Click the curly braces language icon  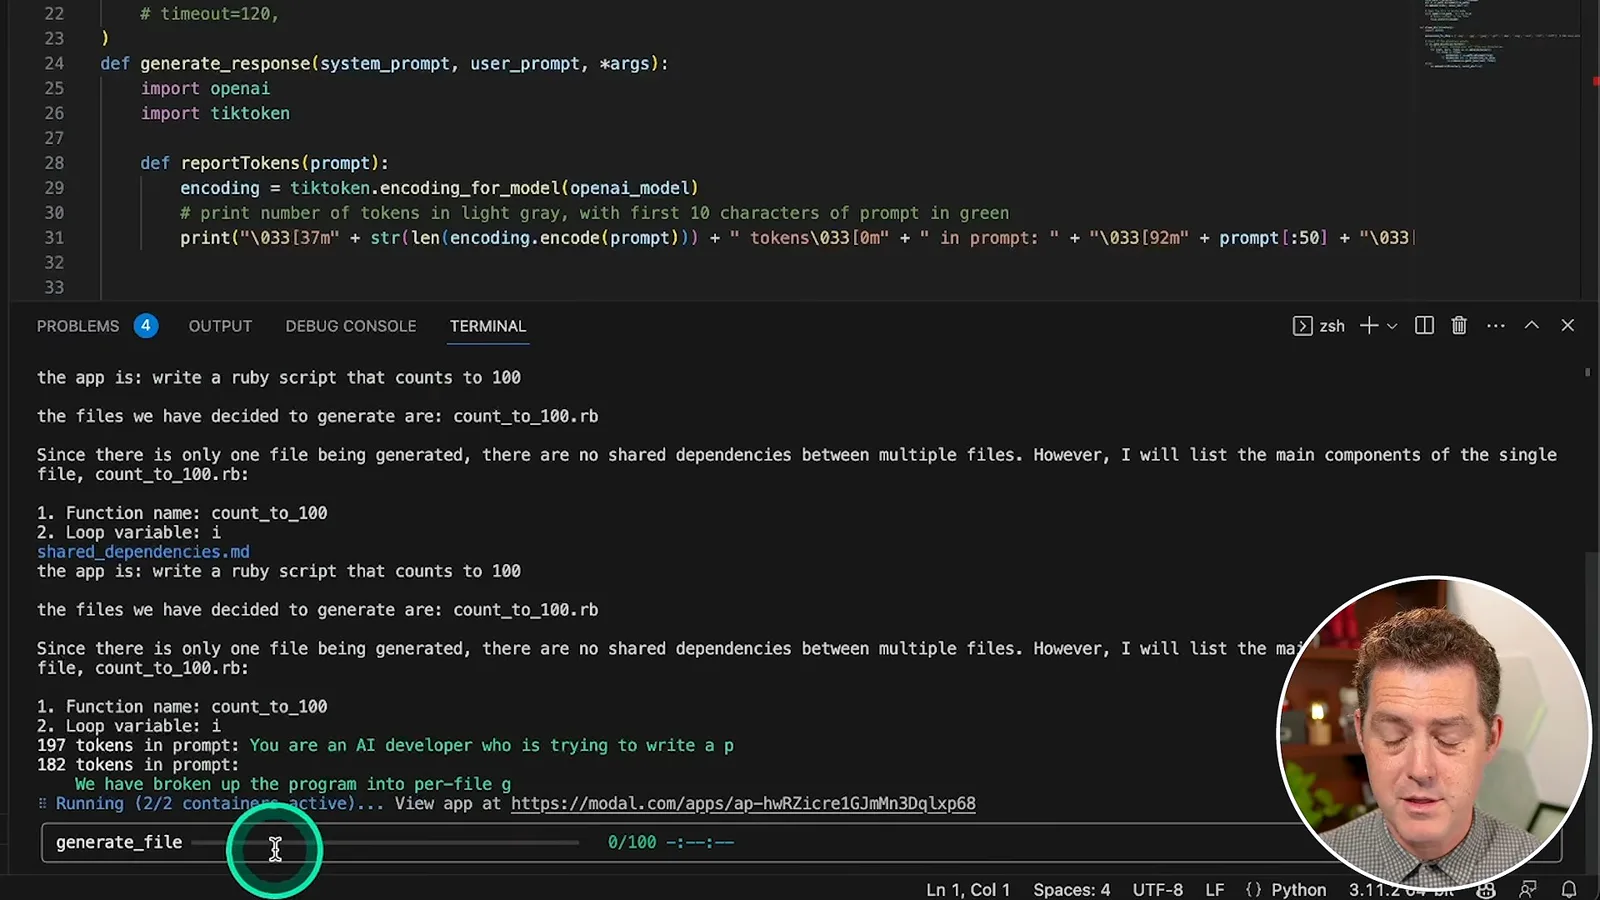(1253, 889)
